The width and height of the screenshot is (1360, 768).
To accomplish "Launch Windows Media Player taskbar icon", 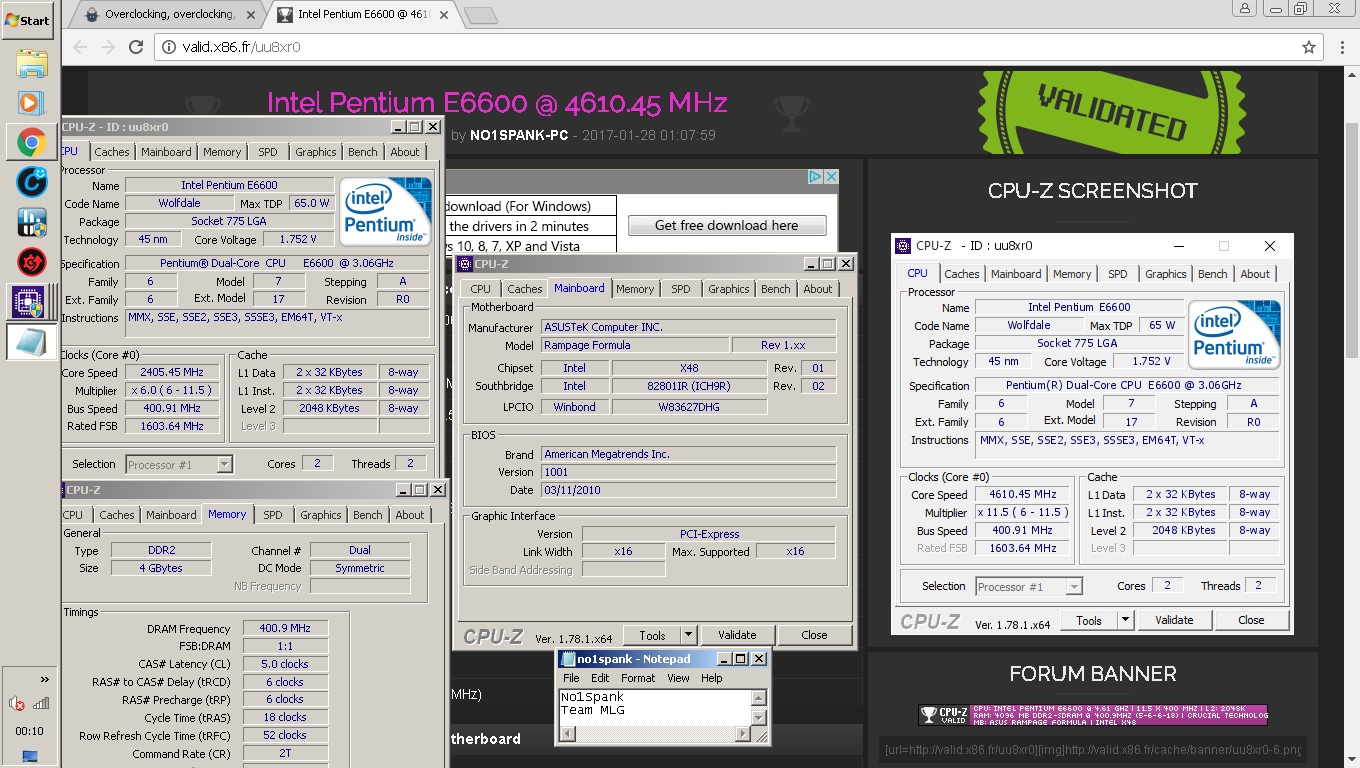I will (31, 103).
